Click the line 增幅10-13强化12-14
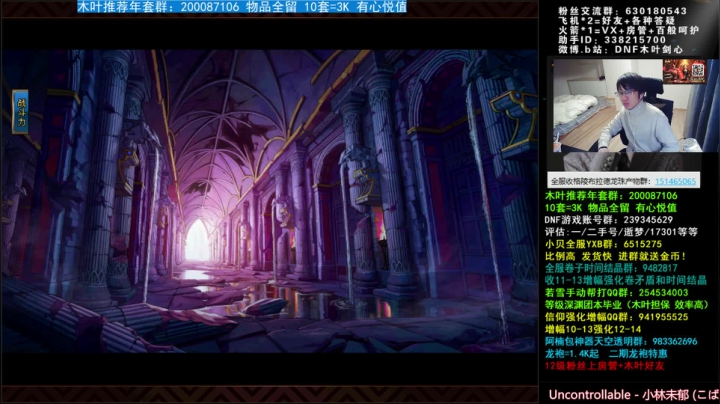The width and height of the screenshot is (720, 404). pos(592,329)
